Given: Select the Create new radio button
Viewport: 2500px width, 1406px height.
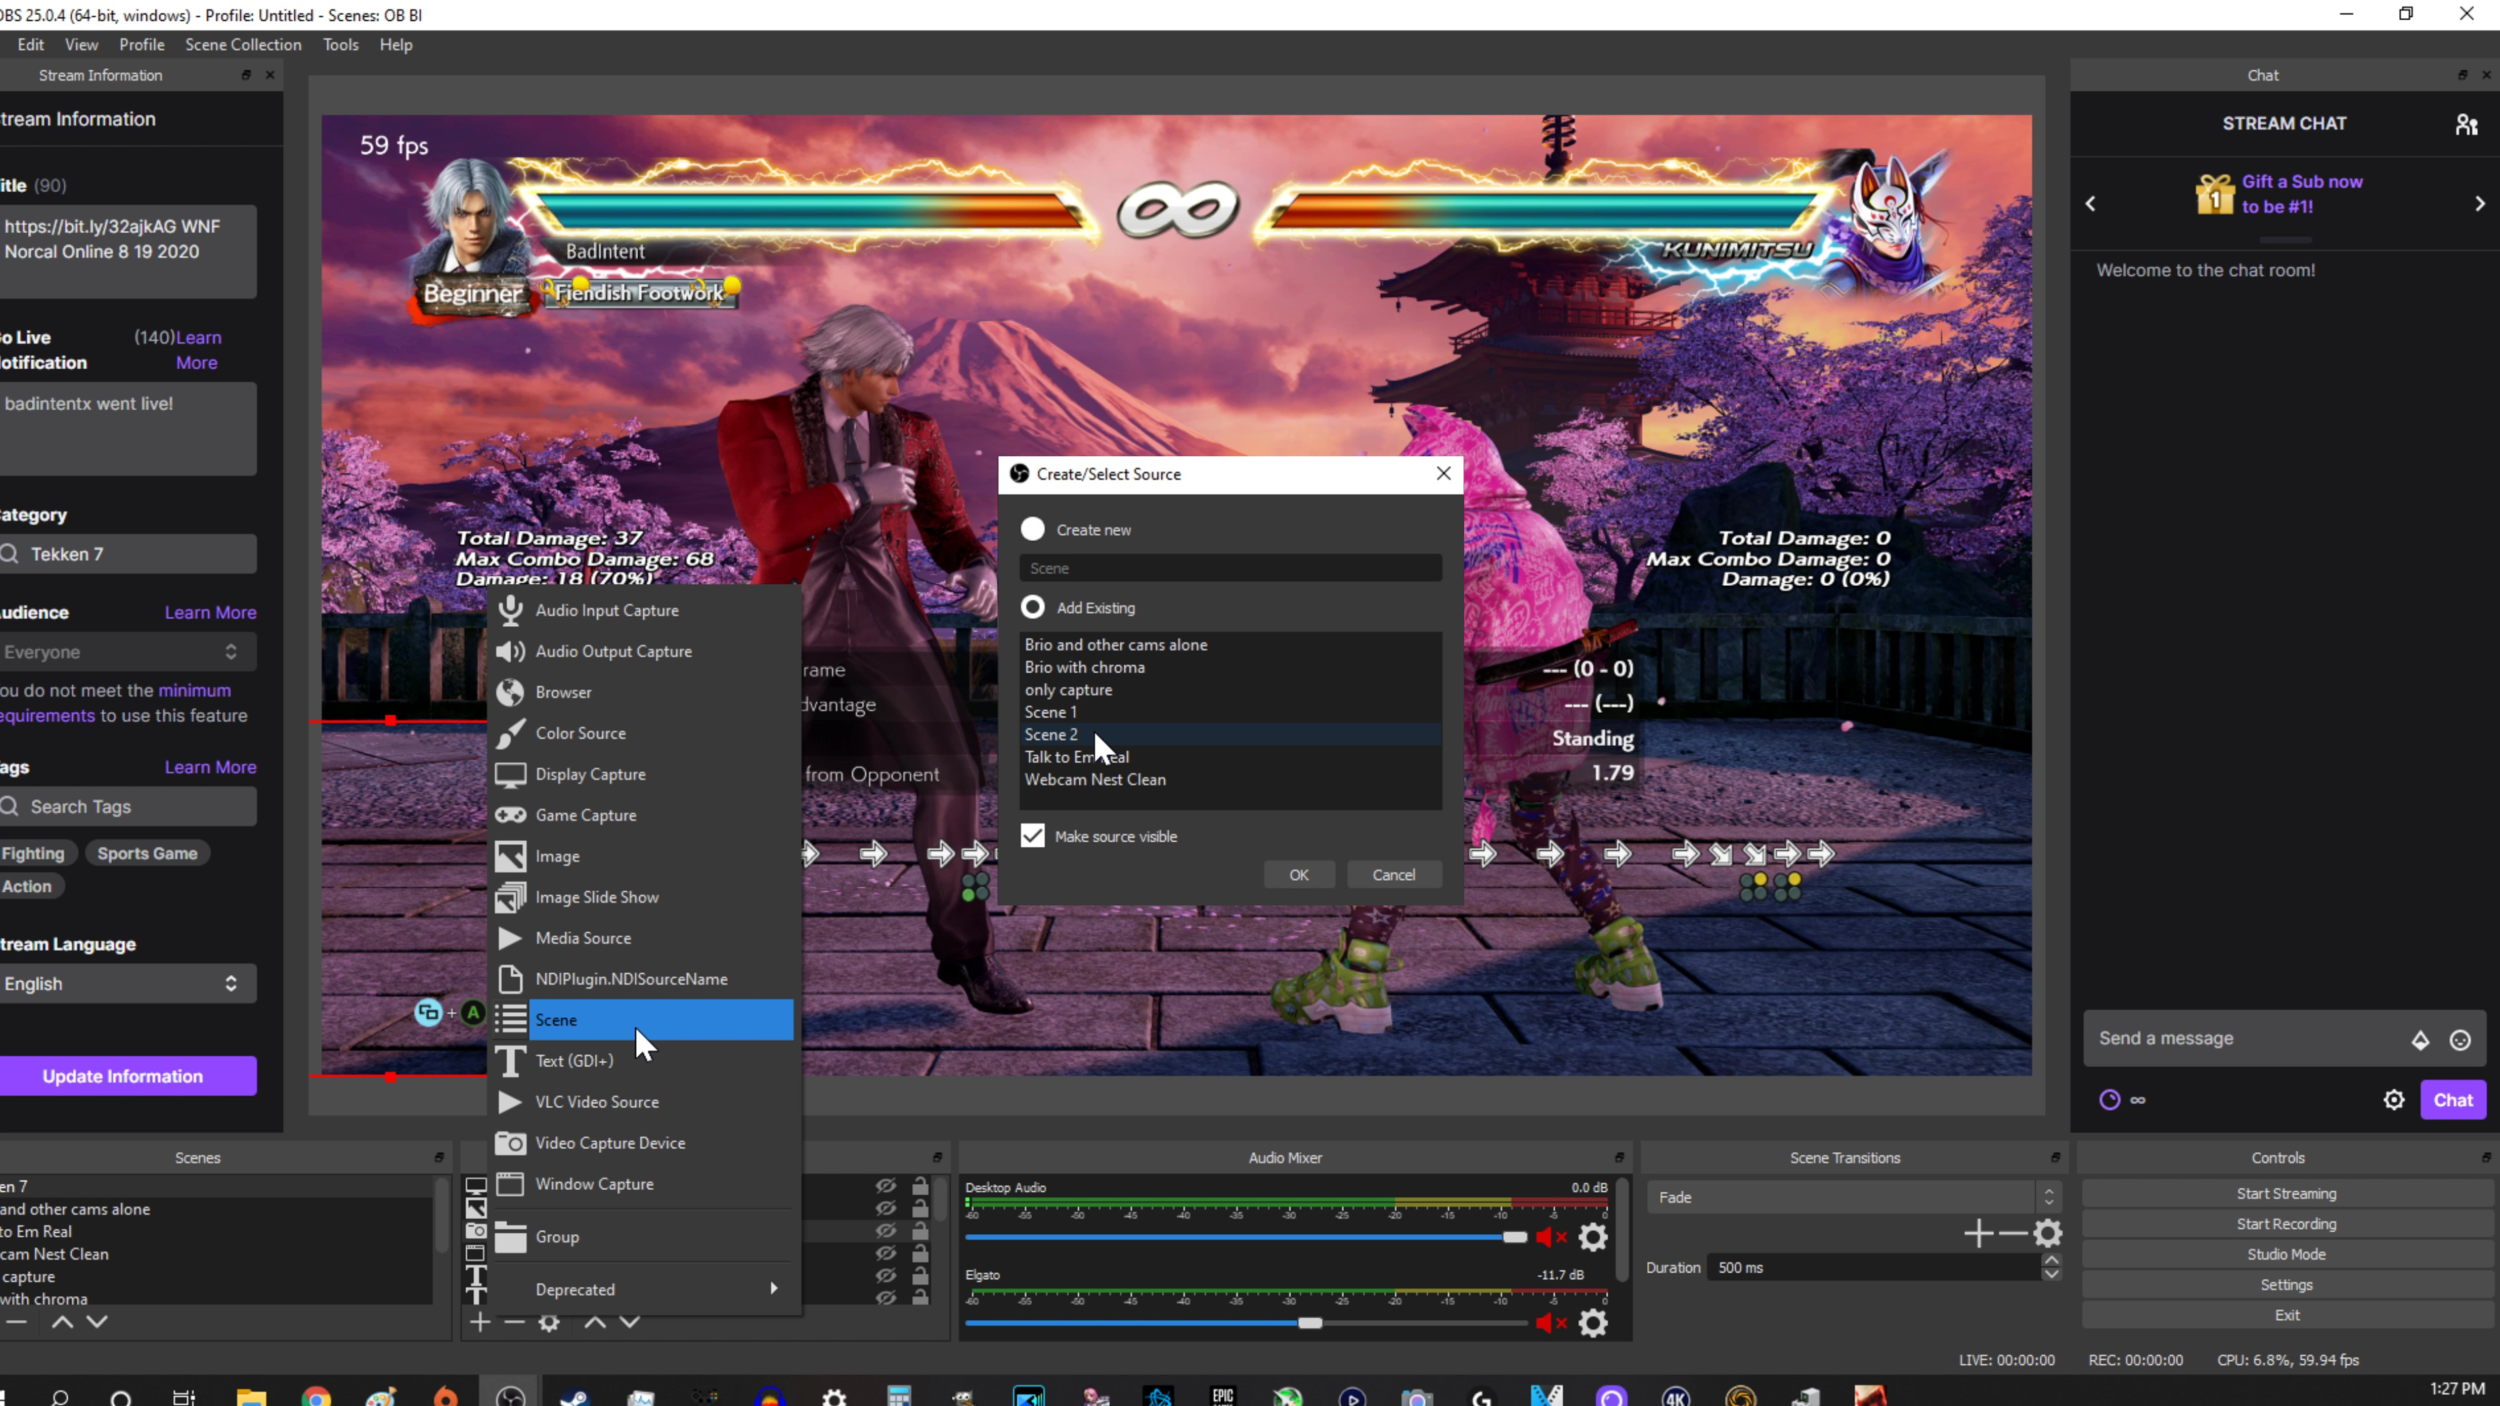Looking at the screenshot, I should click(1032, 529).
